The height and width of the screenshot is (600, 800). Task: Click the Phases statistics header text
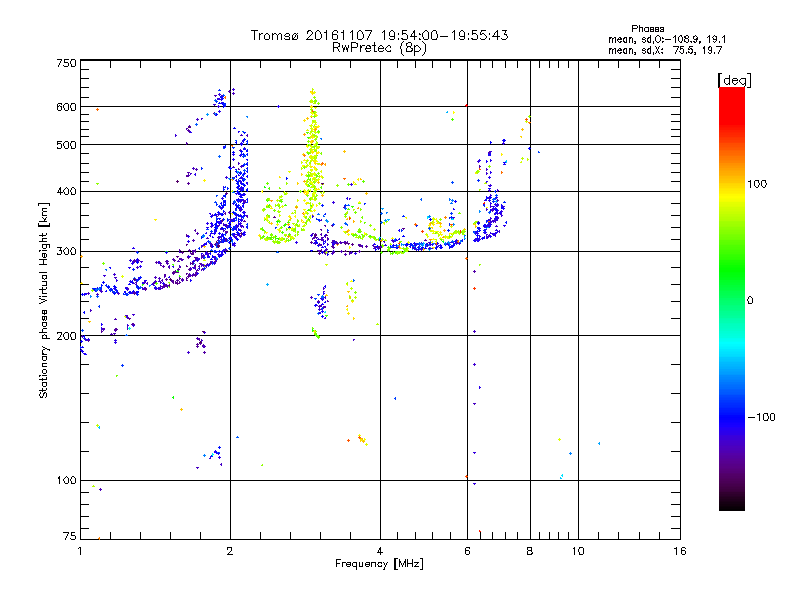pos(647,29)
